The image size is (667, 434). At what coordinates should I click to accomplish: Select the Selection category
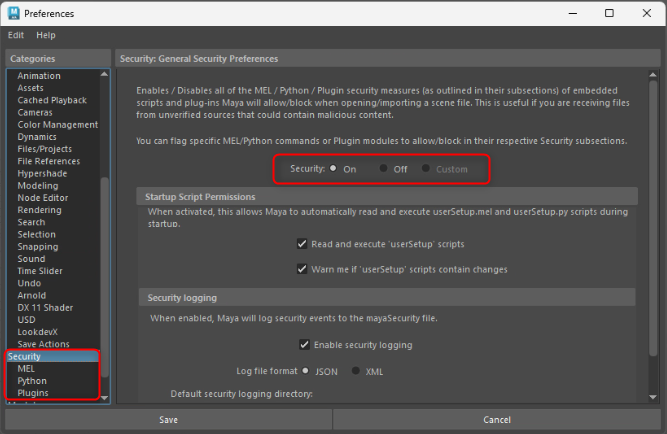[36, 235]
